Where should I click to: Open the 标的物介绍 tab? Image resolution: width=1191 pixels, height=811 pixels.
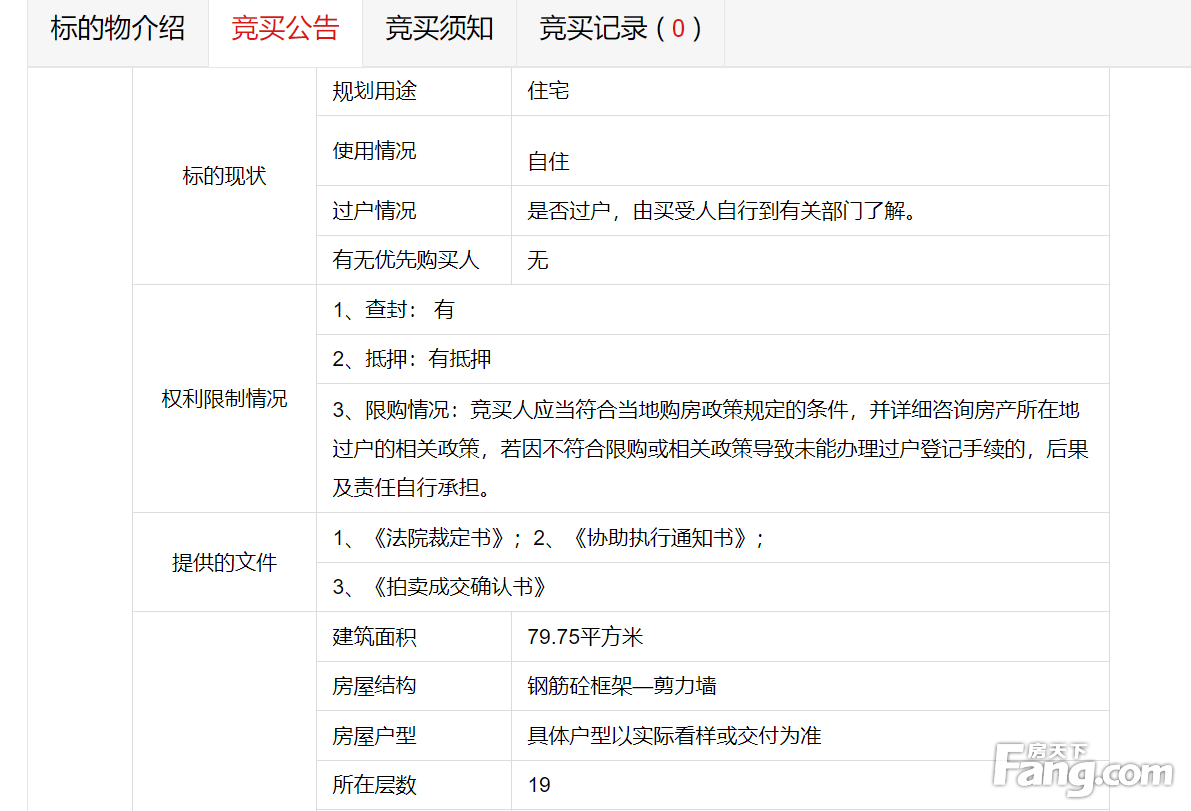[118, 29]
